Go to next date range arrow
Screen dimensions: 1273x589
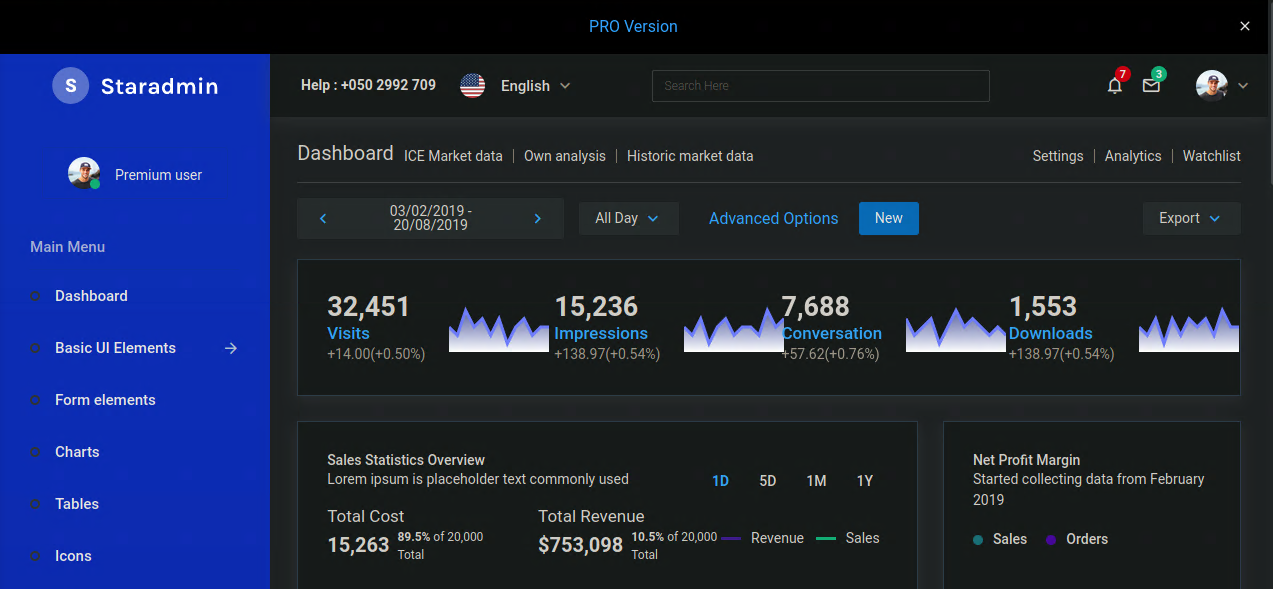[x=537, y=218]
